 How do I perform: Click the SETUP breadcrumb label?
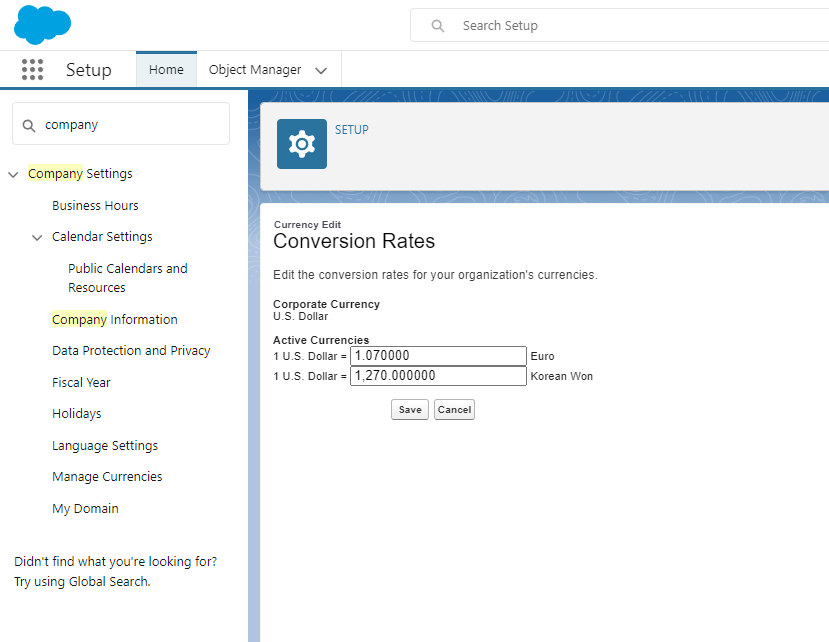click(x=352, y=130)
